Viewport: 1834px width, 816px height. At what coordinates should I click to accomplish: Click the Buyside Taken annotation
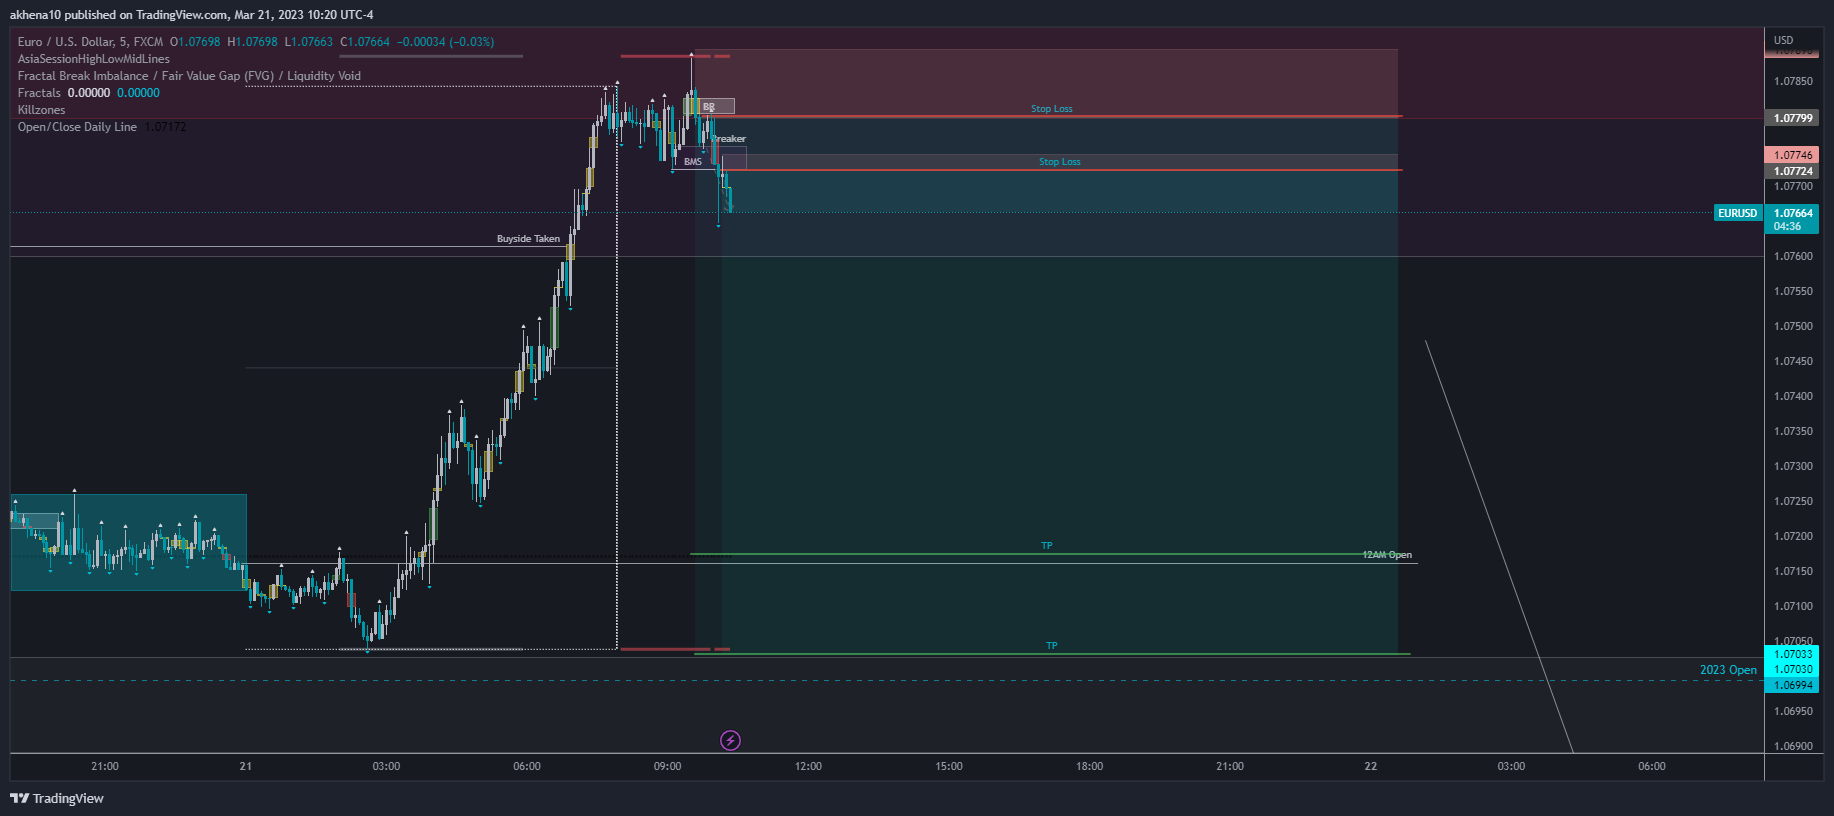[x=528, y=239]
